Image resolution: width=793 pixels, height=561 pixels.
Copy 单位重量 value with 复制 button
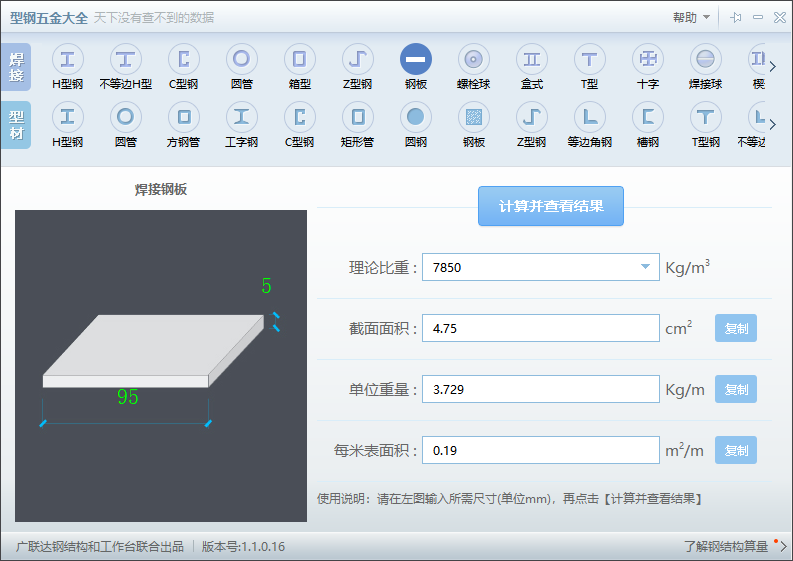736,389
